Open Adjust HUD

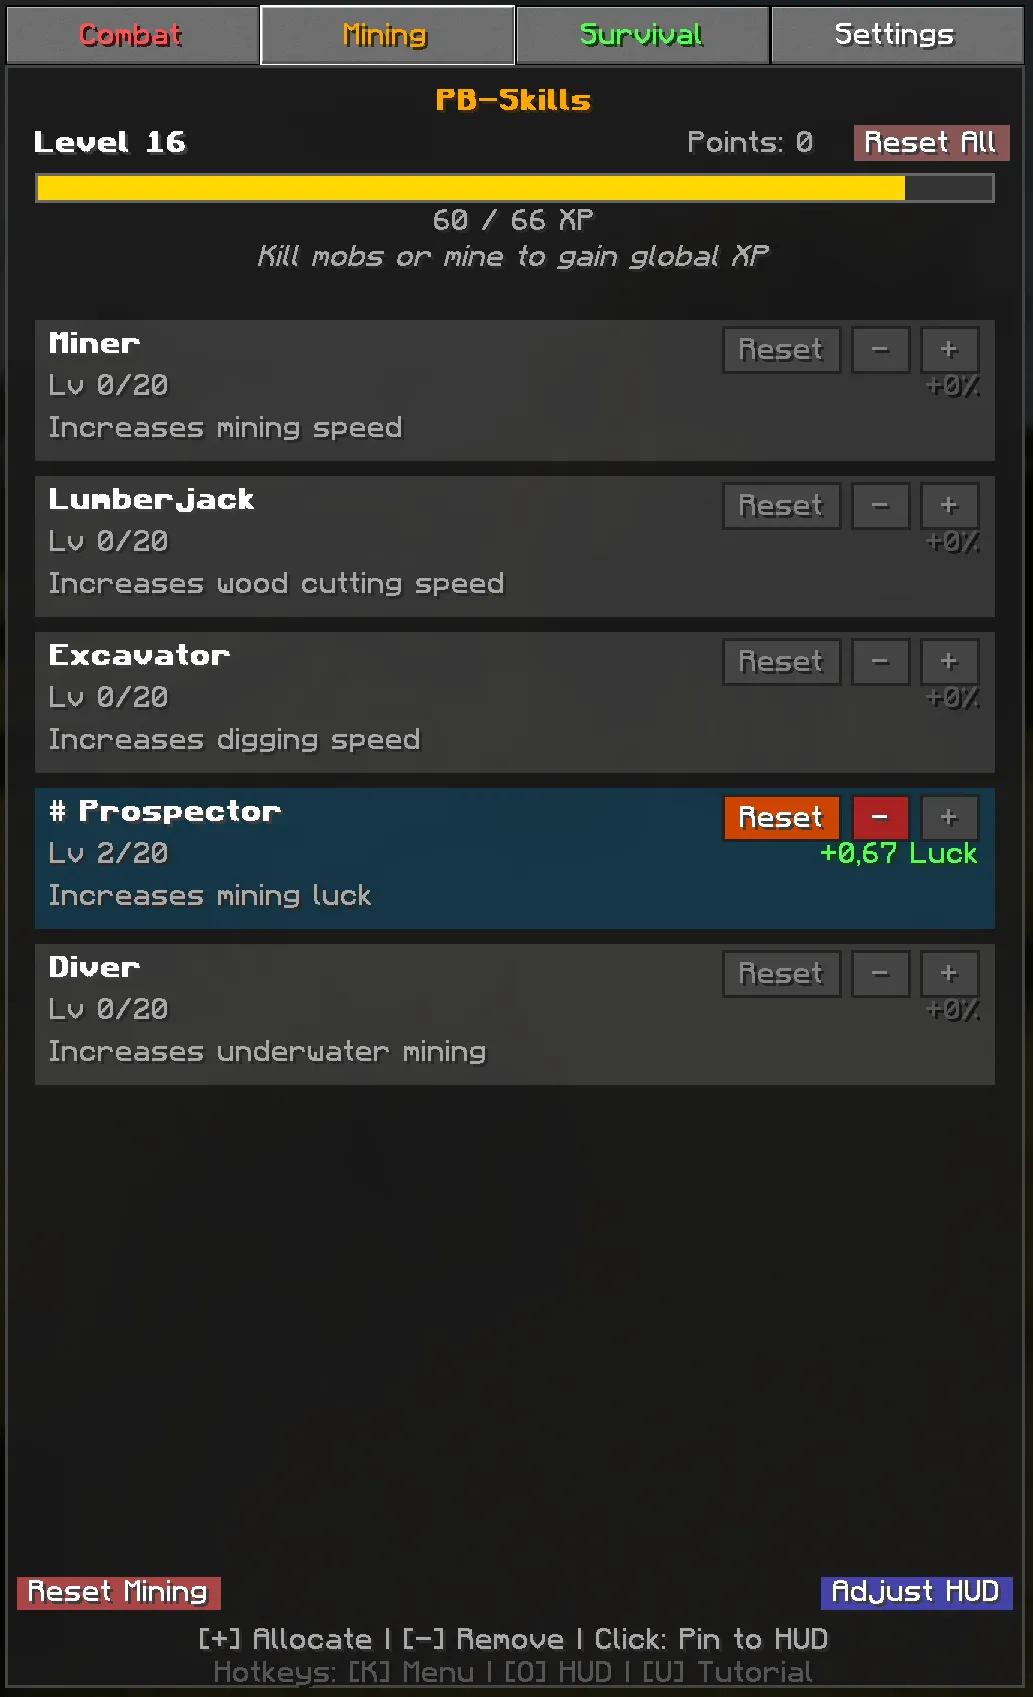pos(916,1592)
